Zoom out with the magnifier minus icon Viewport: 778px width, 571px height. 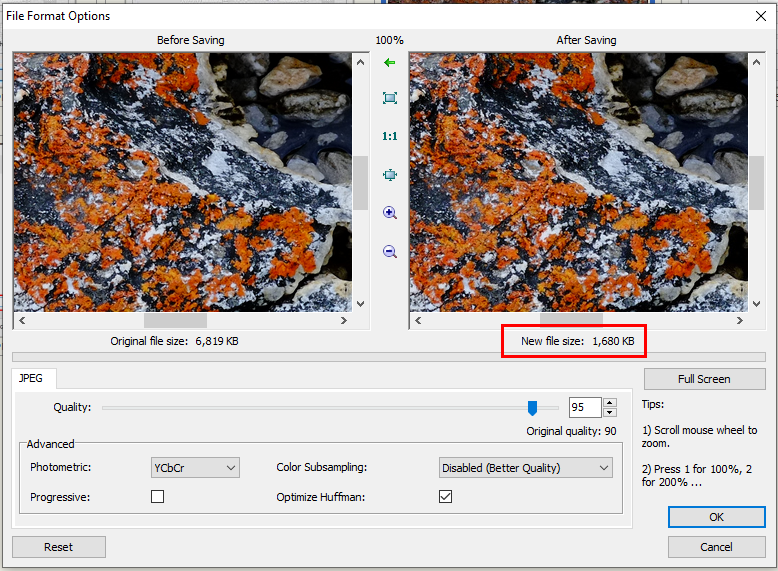389,252
